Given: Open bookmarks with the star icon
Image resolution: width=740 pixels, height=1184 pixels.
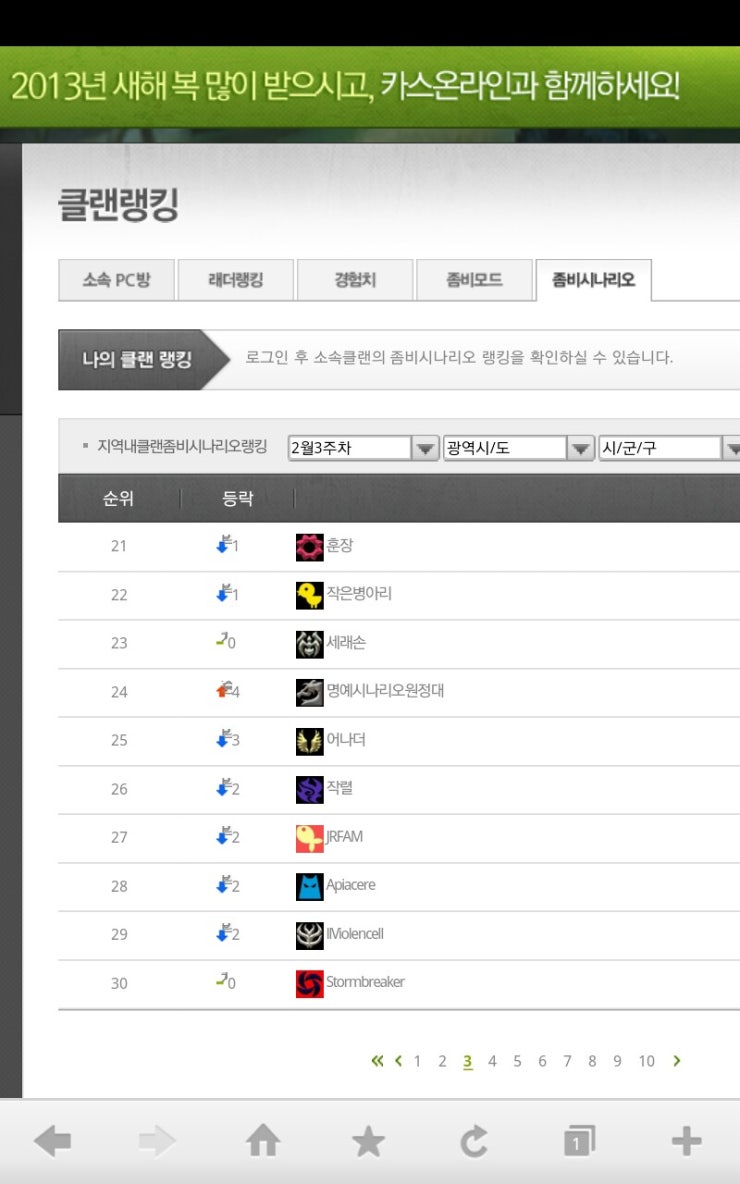Looking at the screenshot, I should click(x=368, y=1141).
